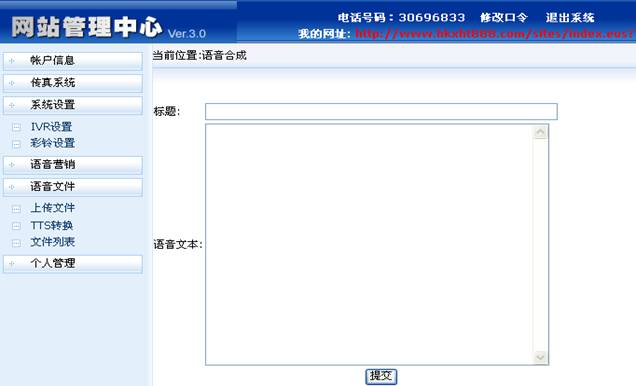Click 修改口令 in the header
The height and width of the screenshot is (386, 636).
pos(503,17)
